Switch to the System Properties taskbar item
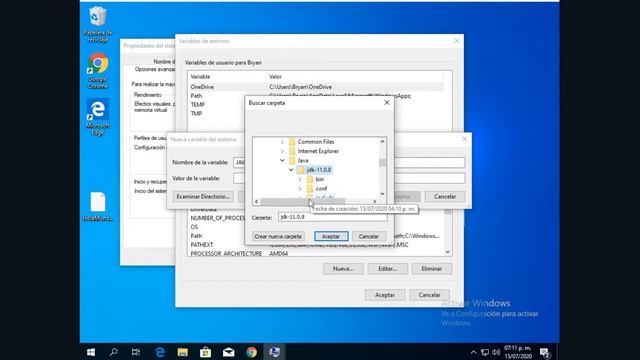 274,352
